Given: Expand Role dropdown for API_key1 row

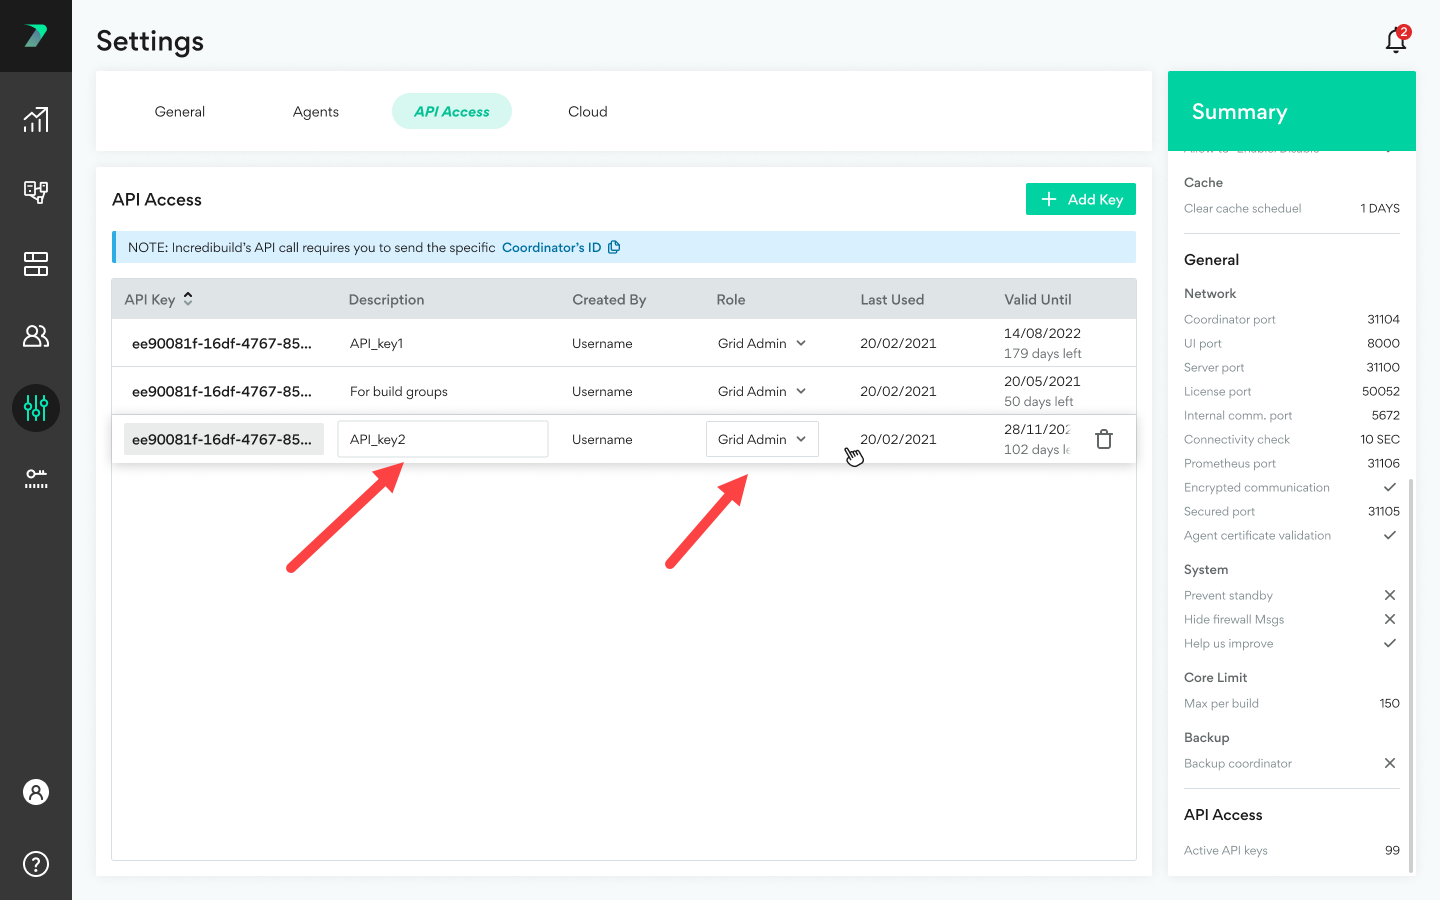Looking at the screenshot, I should tap(801, 343).
